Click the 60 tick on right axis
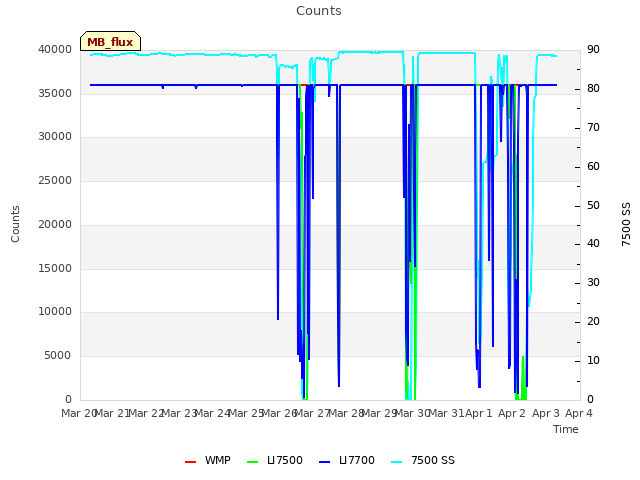 pyautogui.click(x=593, y=167)
